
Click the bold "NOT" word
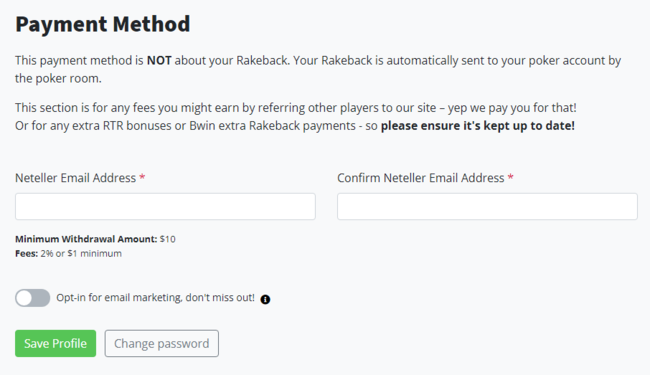click(159, 60)
